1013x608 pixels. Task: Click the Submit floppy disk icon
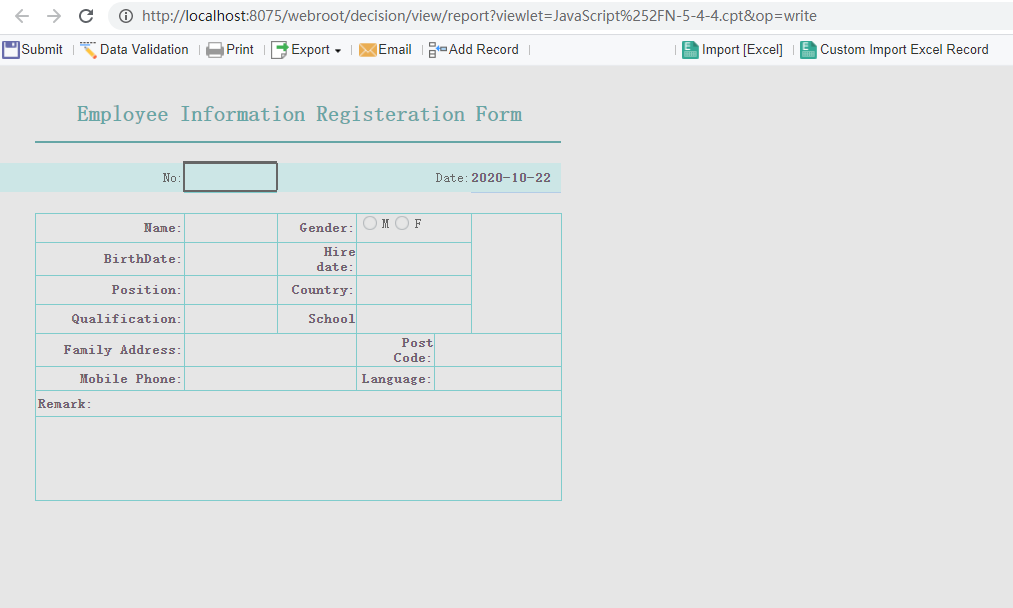click(x=11, y=50)
